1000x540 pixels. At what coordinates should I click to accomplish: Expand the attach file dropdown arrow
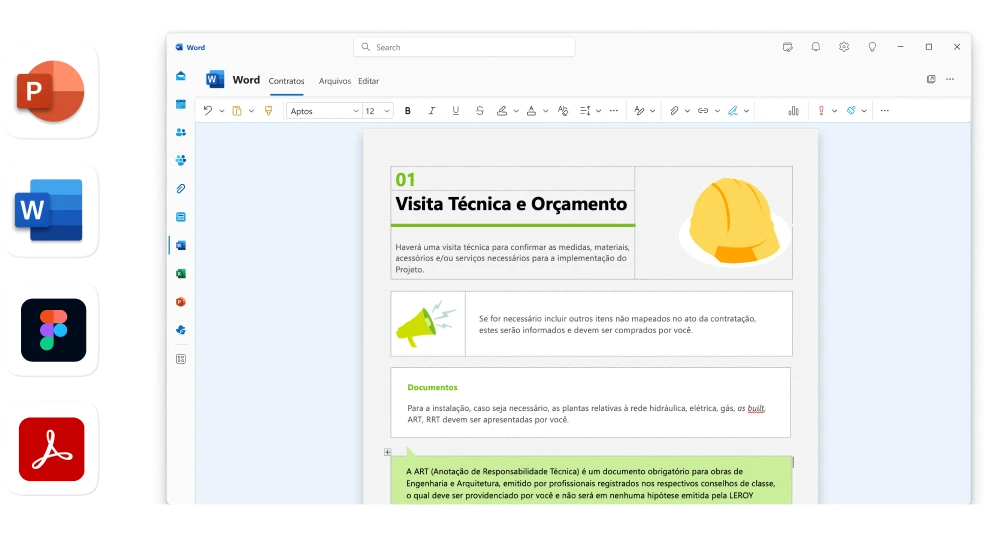(x=687, y=111)
